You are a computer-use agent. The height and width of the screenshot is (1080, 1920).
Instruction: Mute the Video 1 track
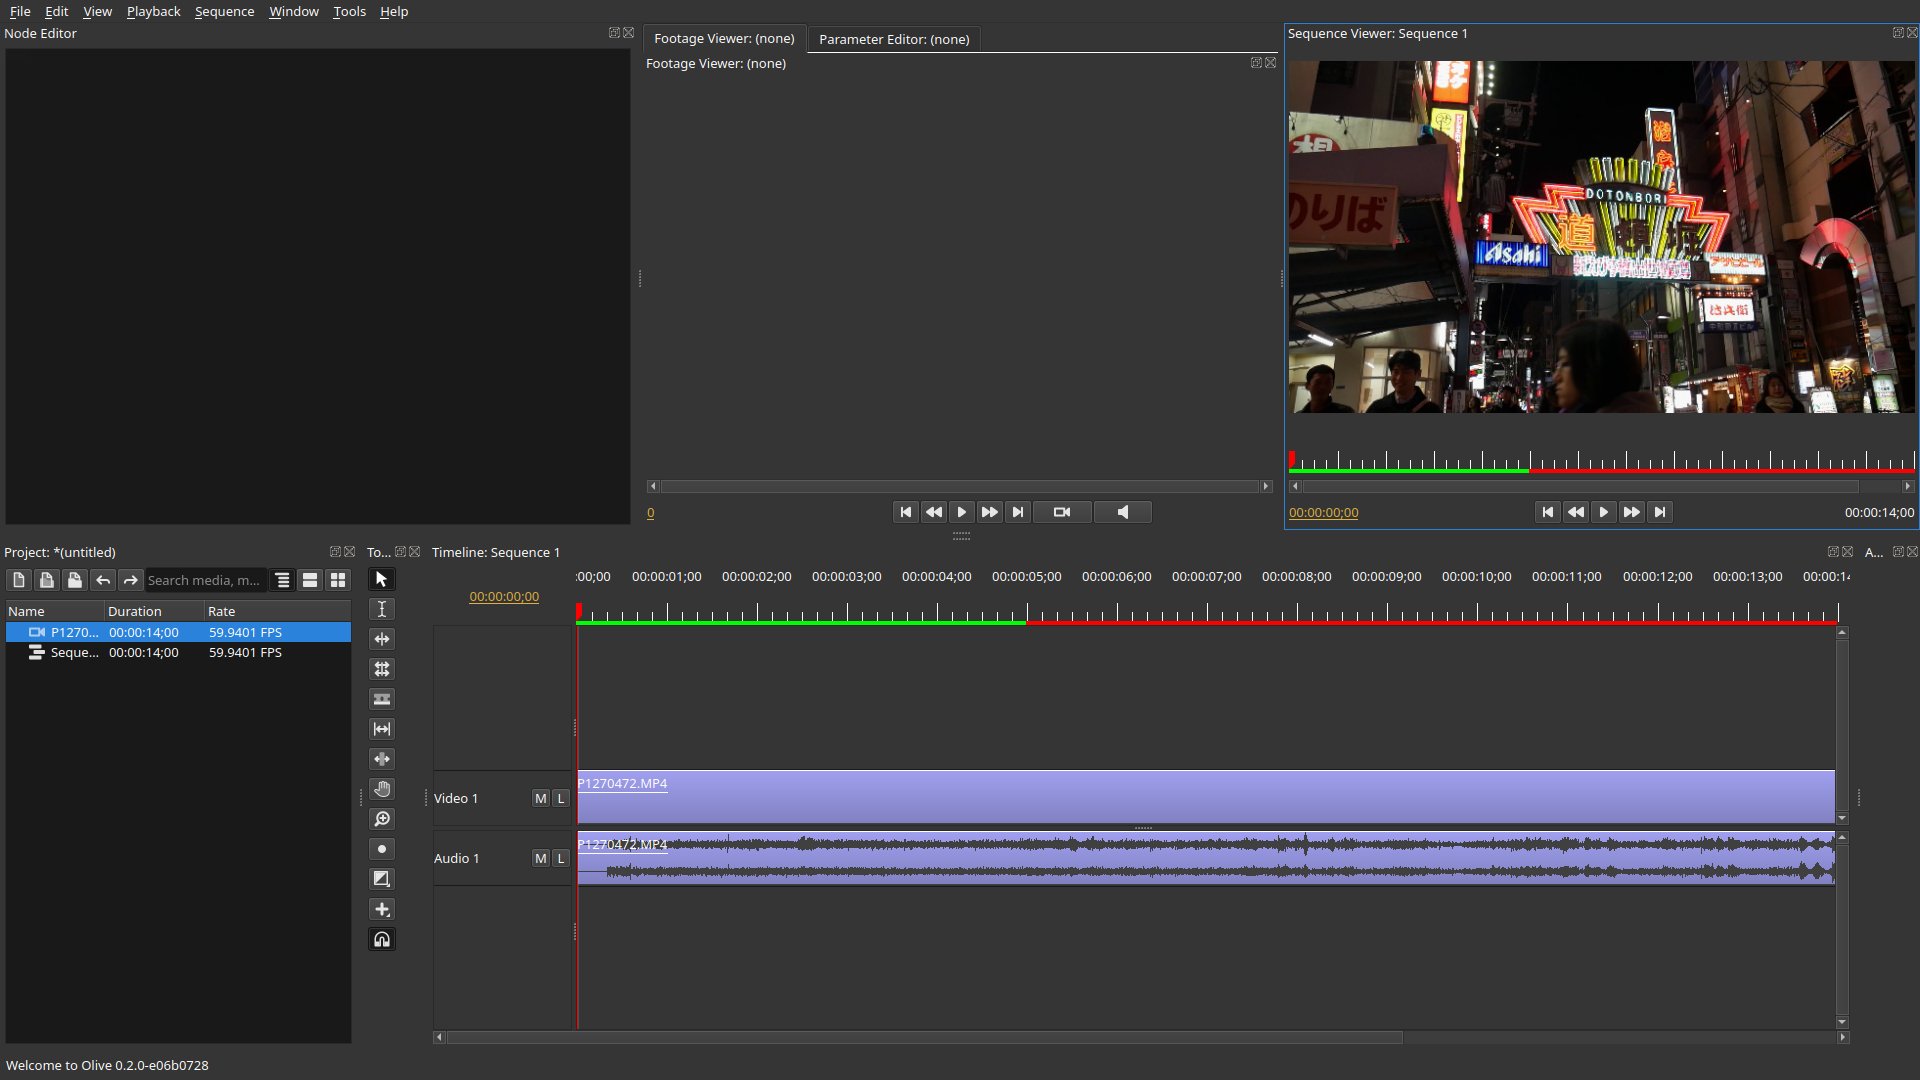[540, 798]
